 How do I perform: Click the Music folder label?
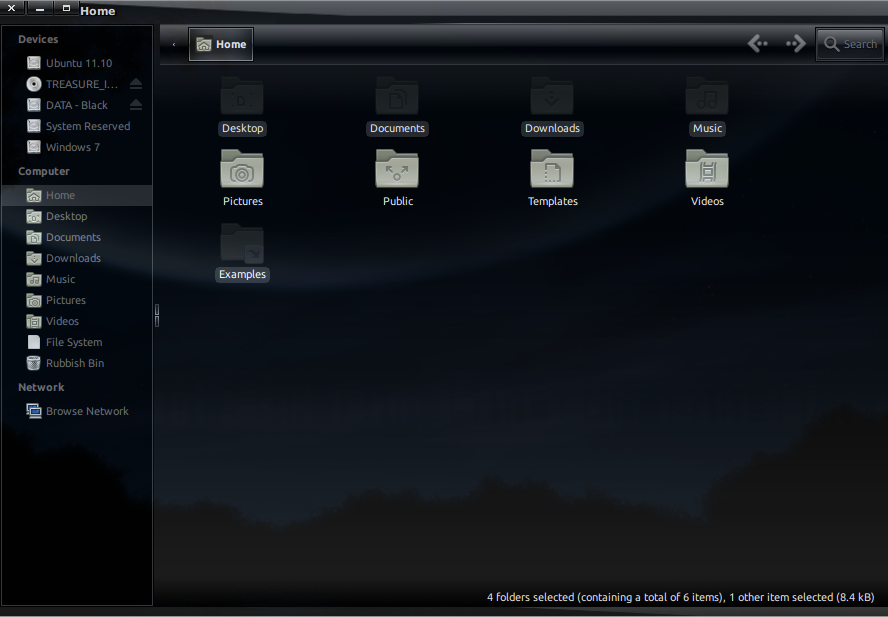(707, 128)
